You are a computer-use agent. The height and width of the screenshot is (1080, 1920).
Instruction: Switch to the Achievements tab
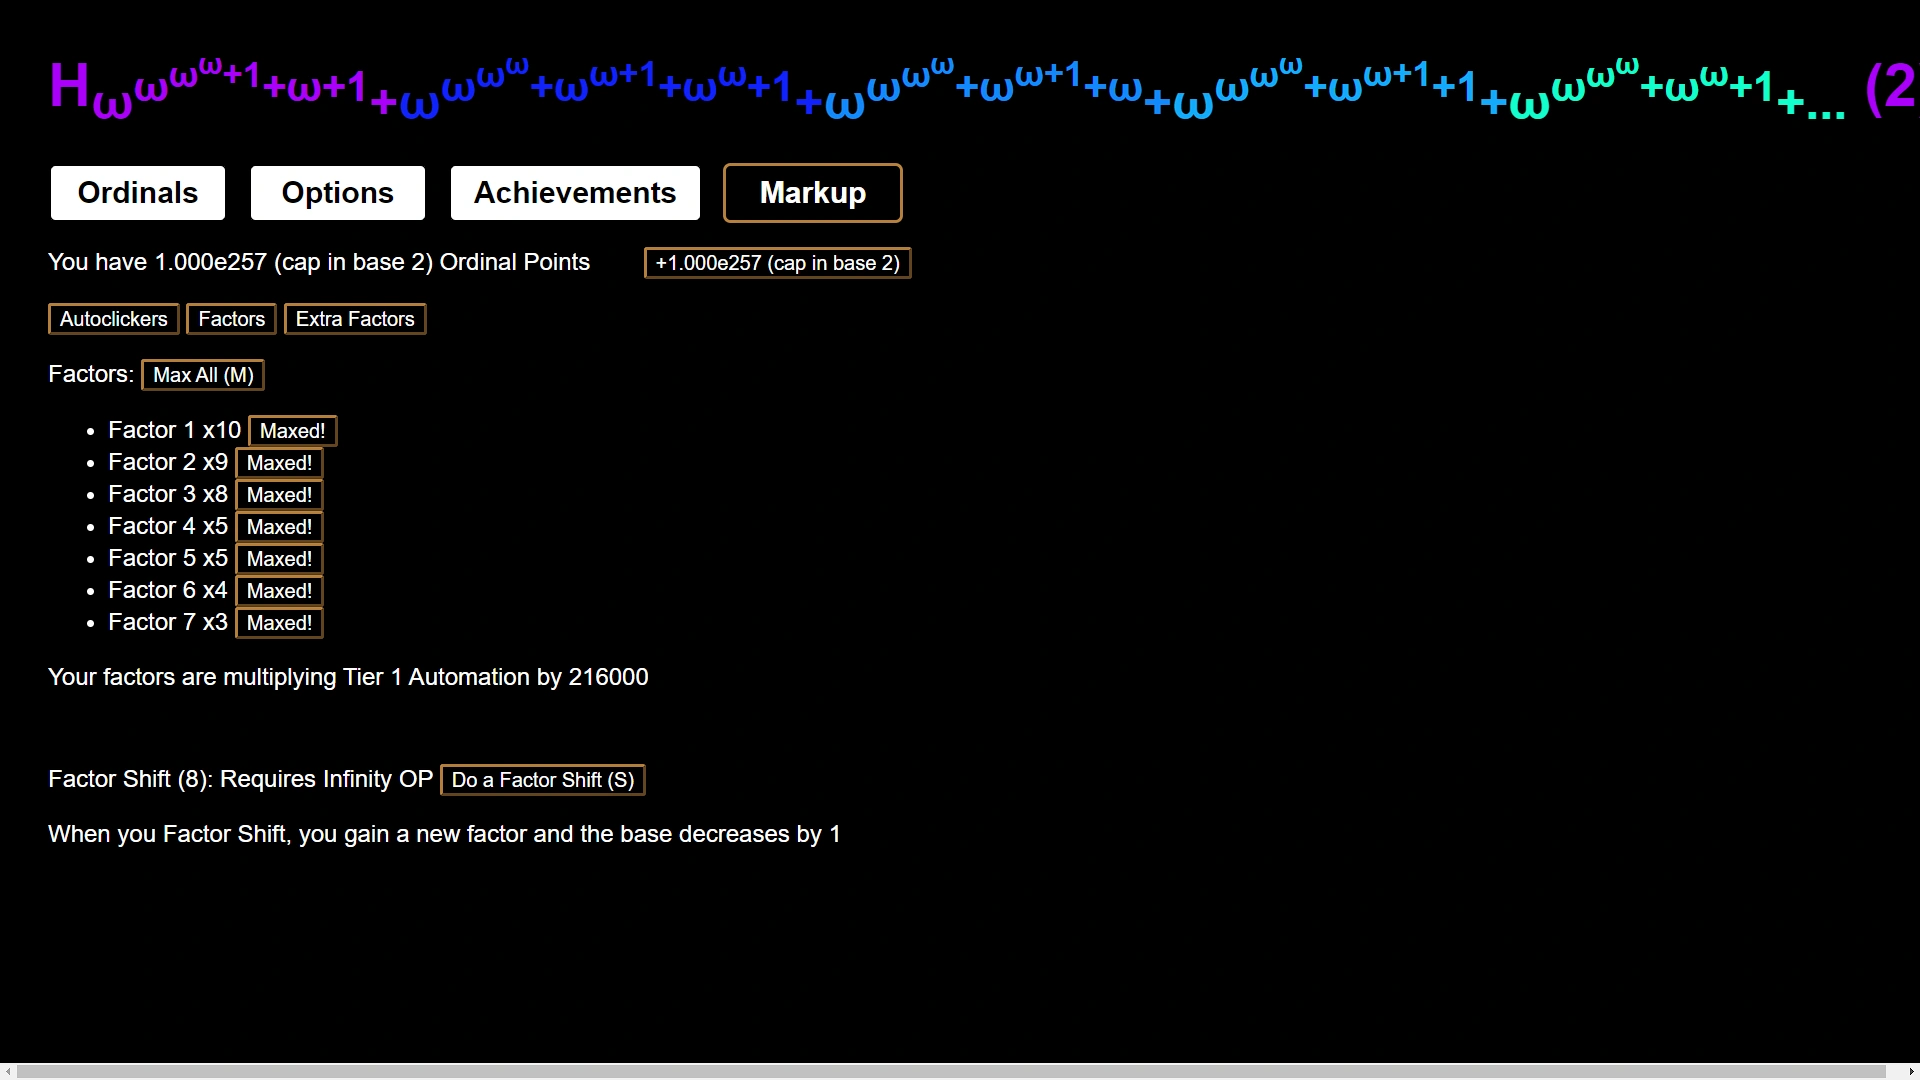pyautogui.click(x=575, y=193)
